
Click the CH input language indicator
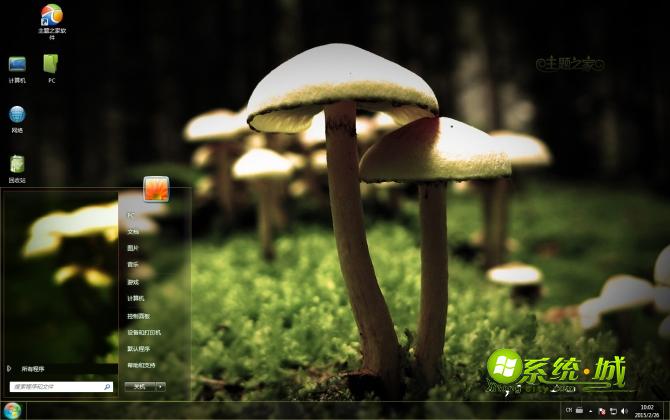pyautogui.click(x=569, y=410)
